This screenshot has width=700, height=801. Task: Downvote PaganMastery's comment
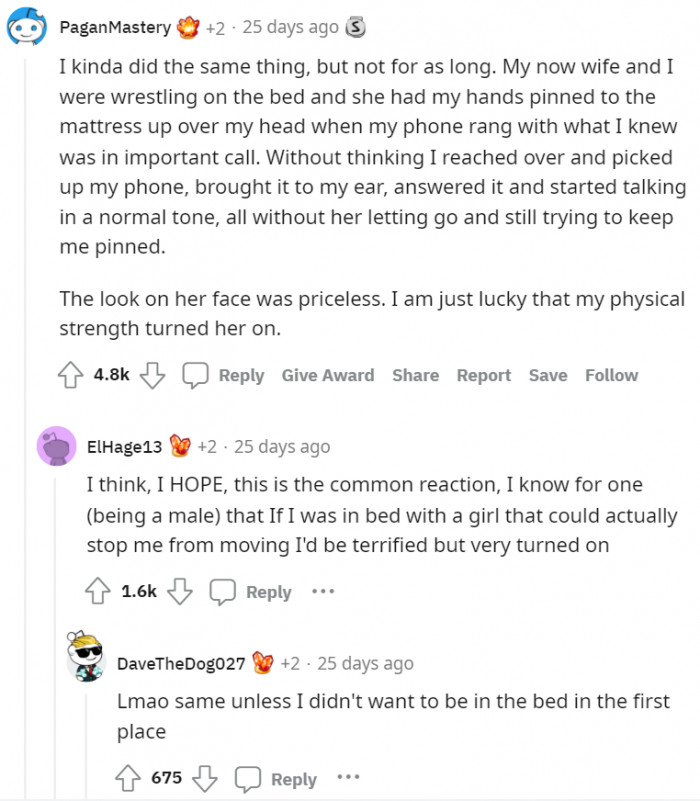coord(152,376)
